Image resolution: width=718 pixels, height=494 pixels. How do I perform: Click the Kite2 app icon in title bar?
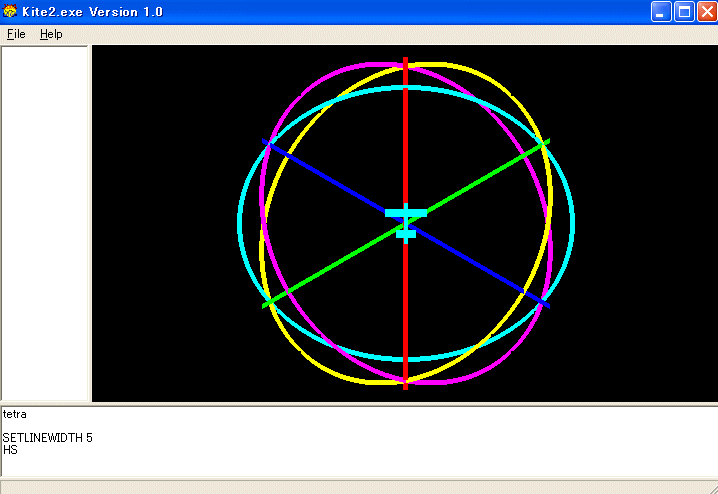(10, 11)
